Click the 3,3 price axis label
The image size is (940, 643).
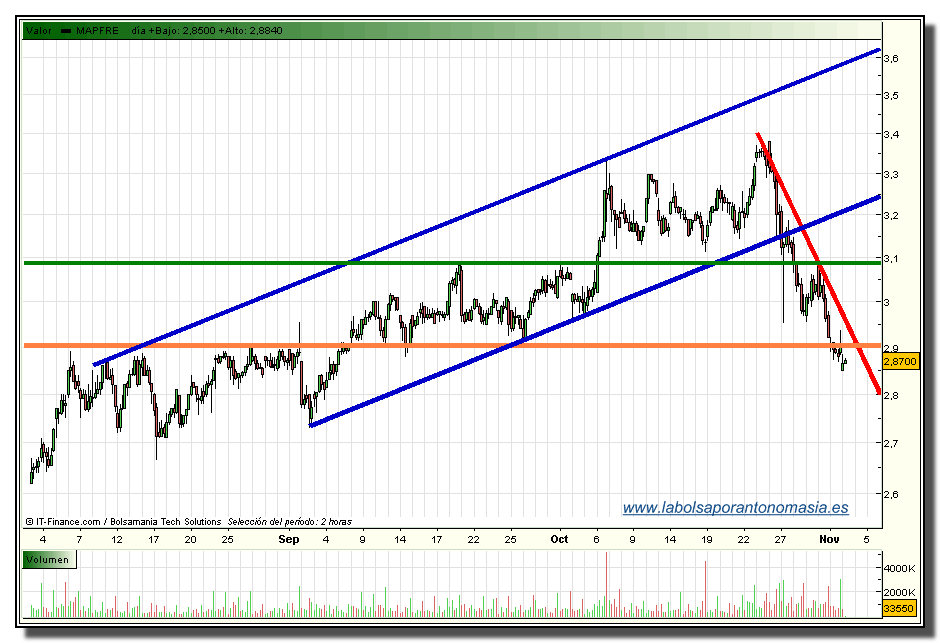pyautogui.click(x=891, y=174)
